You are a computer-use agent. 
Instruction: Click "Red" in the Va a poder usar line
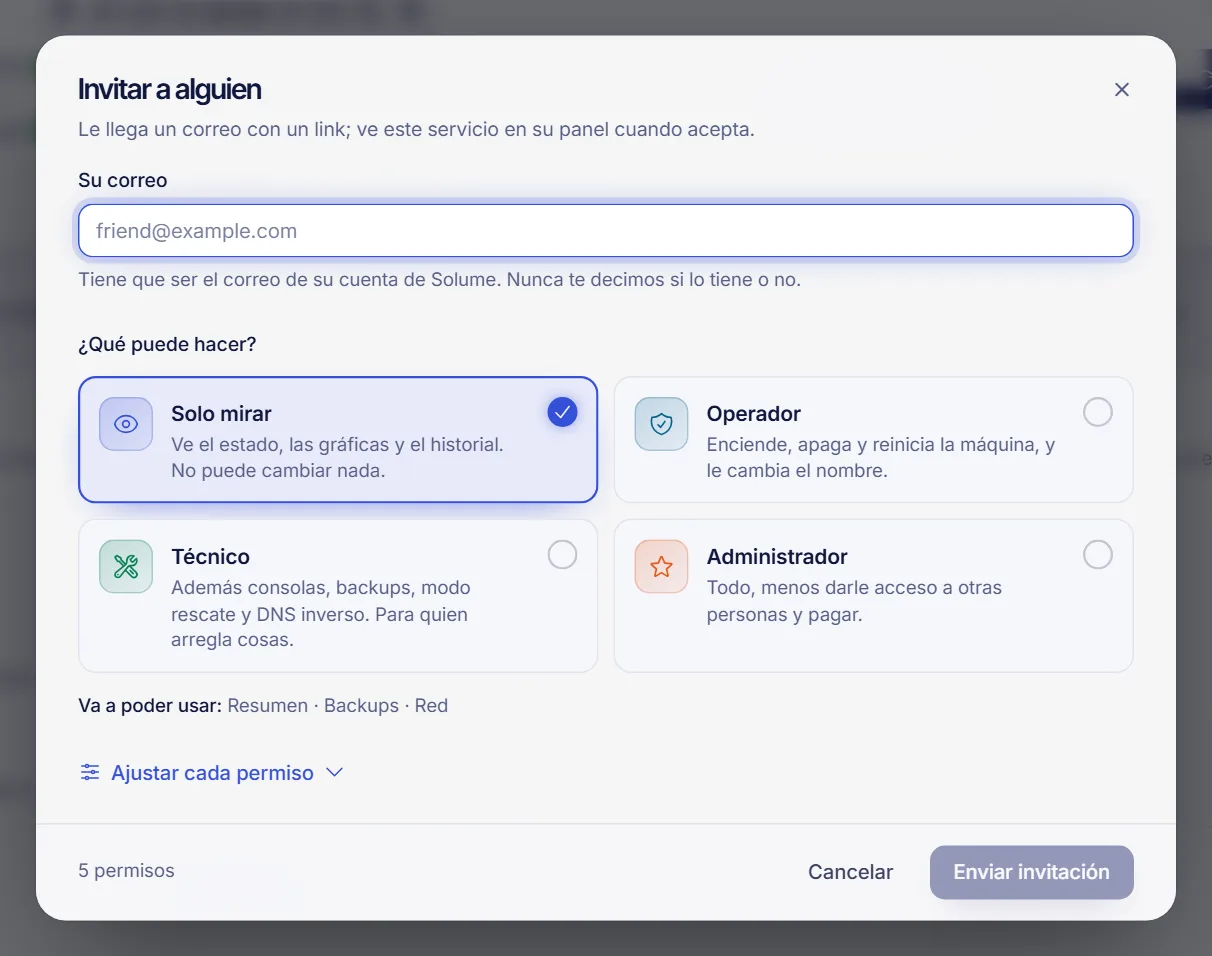point(431,705)
